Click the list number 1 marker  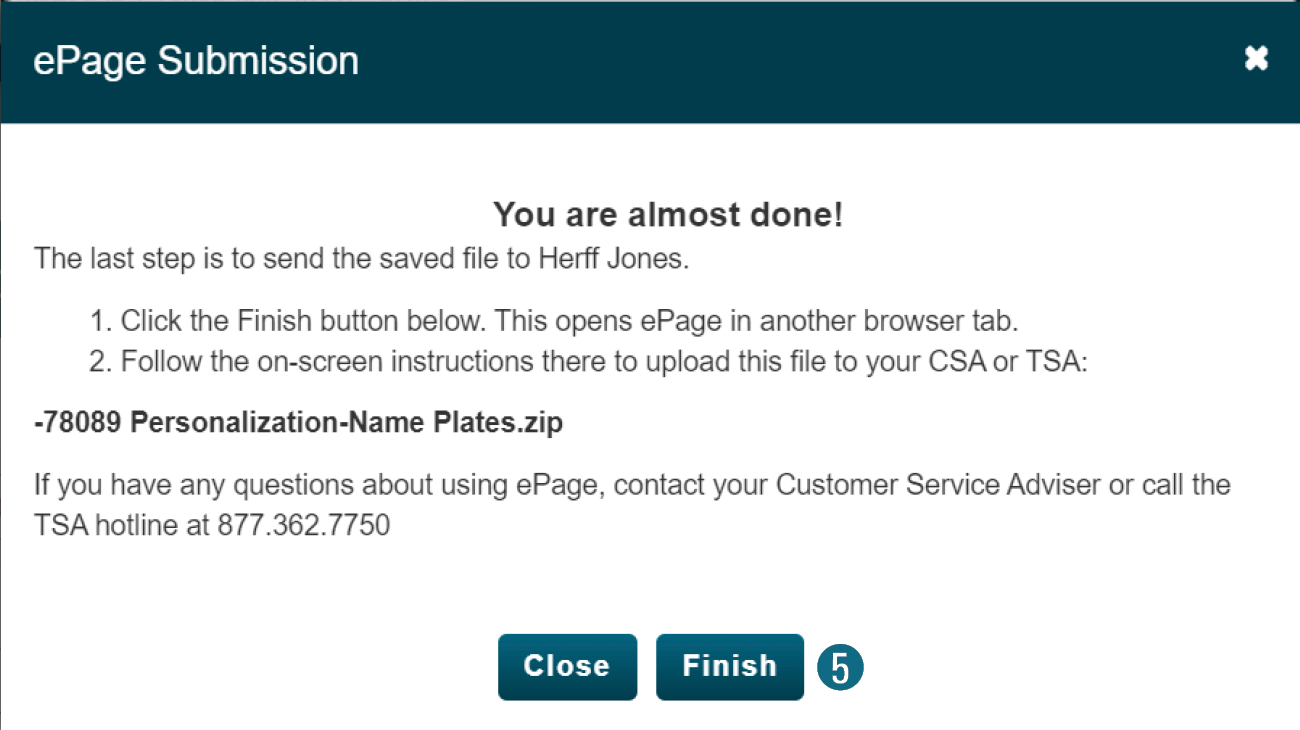(x=99, y=322)
